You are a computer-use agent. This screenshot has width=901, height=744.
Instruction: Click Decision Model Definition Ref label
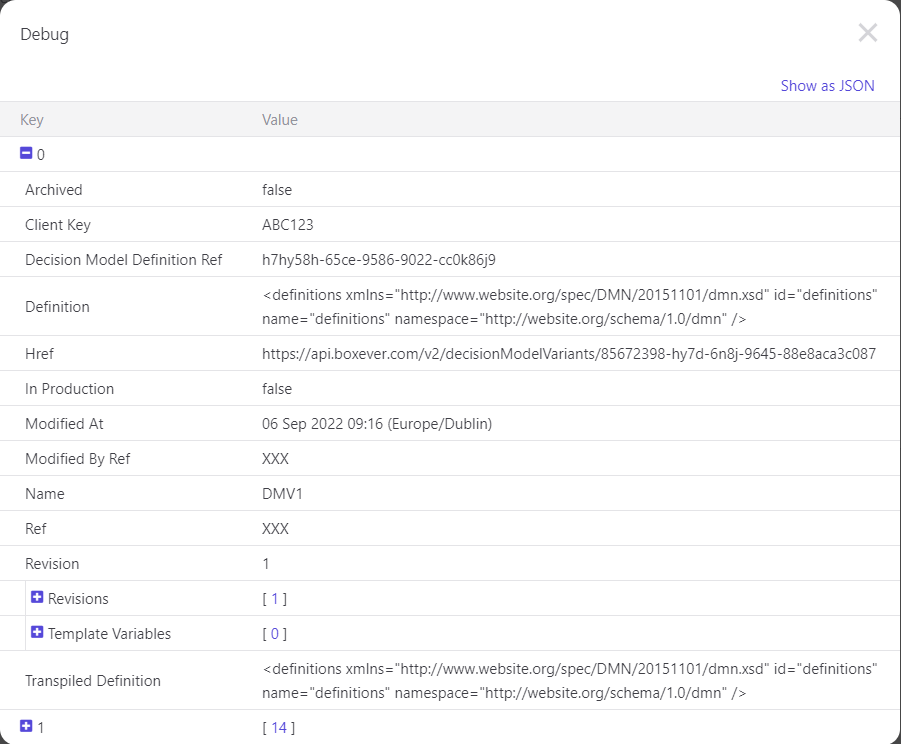pyautogui.click(x=124, y=260)
